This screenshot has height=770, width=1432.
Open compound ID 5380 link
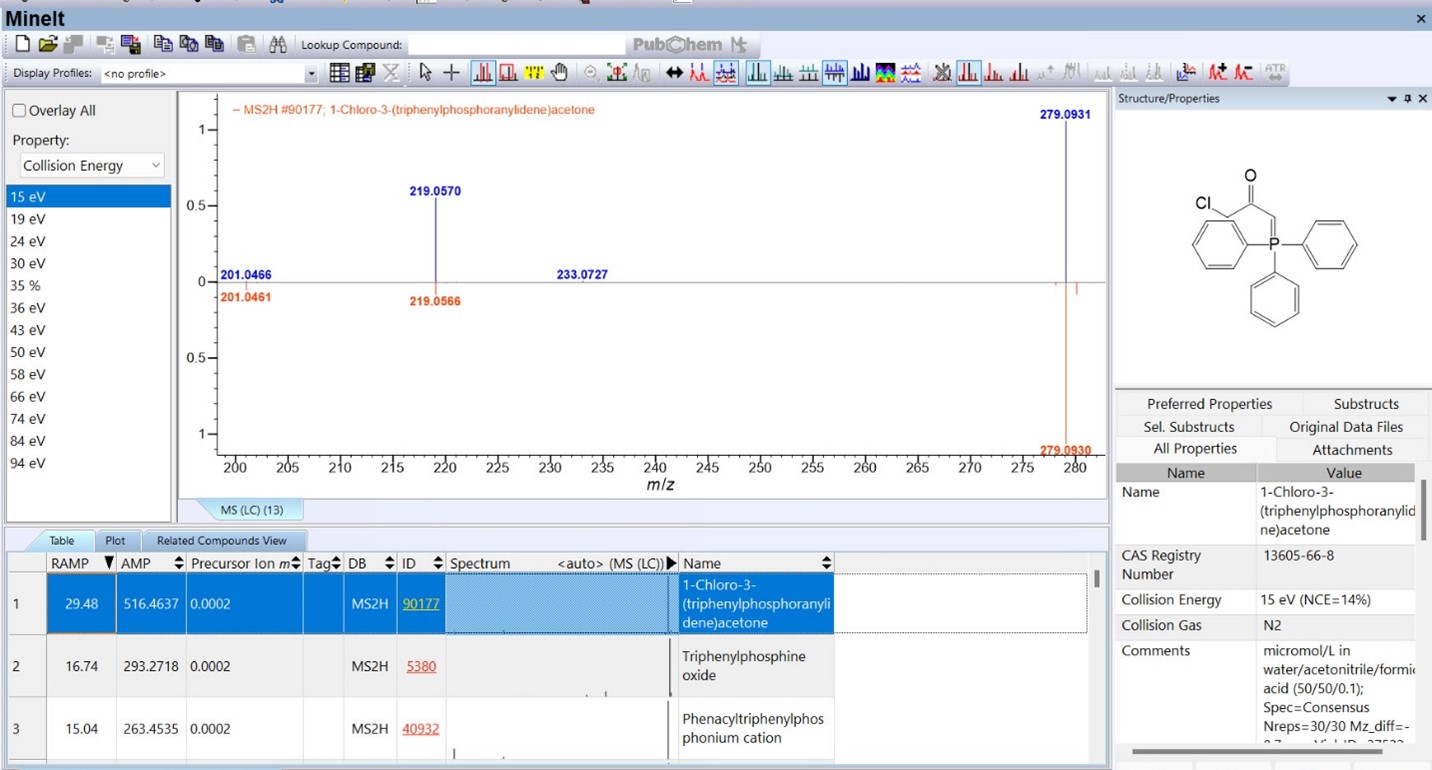point(421,667)
